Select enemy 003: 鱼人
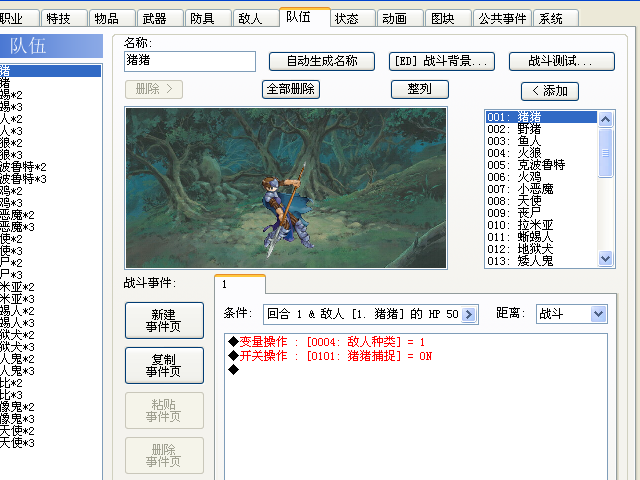 (x=541, y=141)
